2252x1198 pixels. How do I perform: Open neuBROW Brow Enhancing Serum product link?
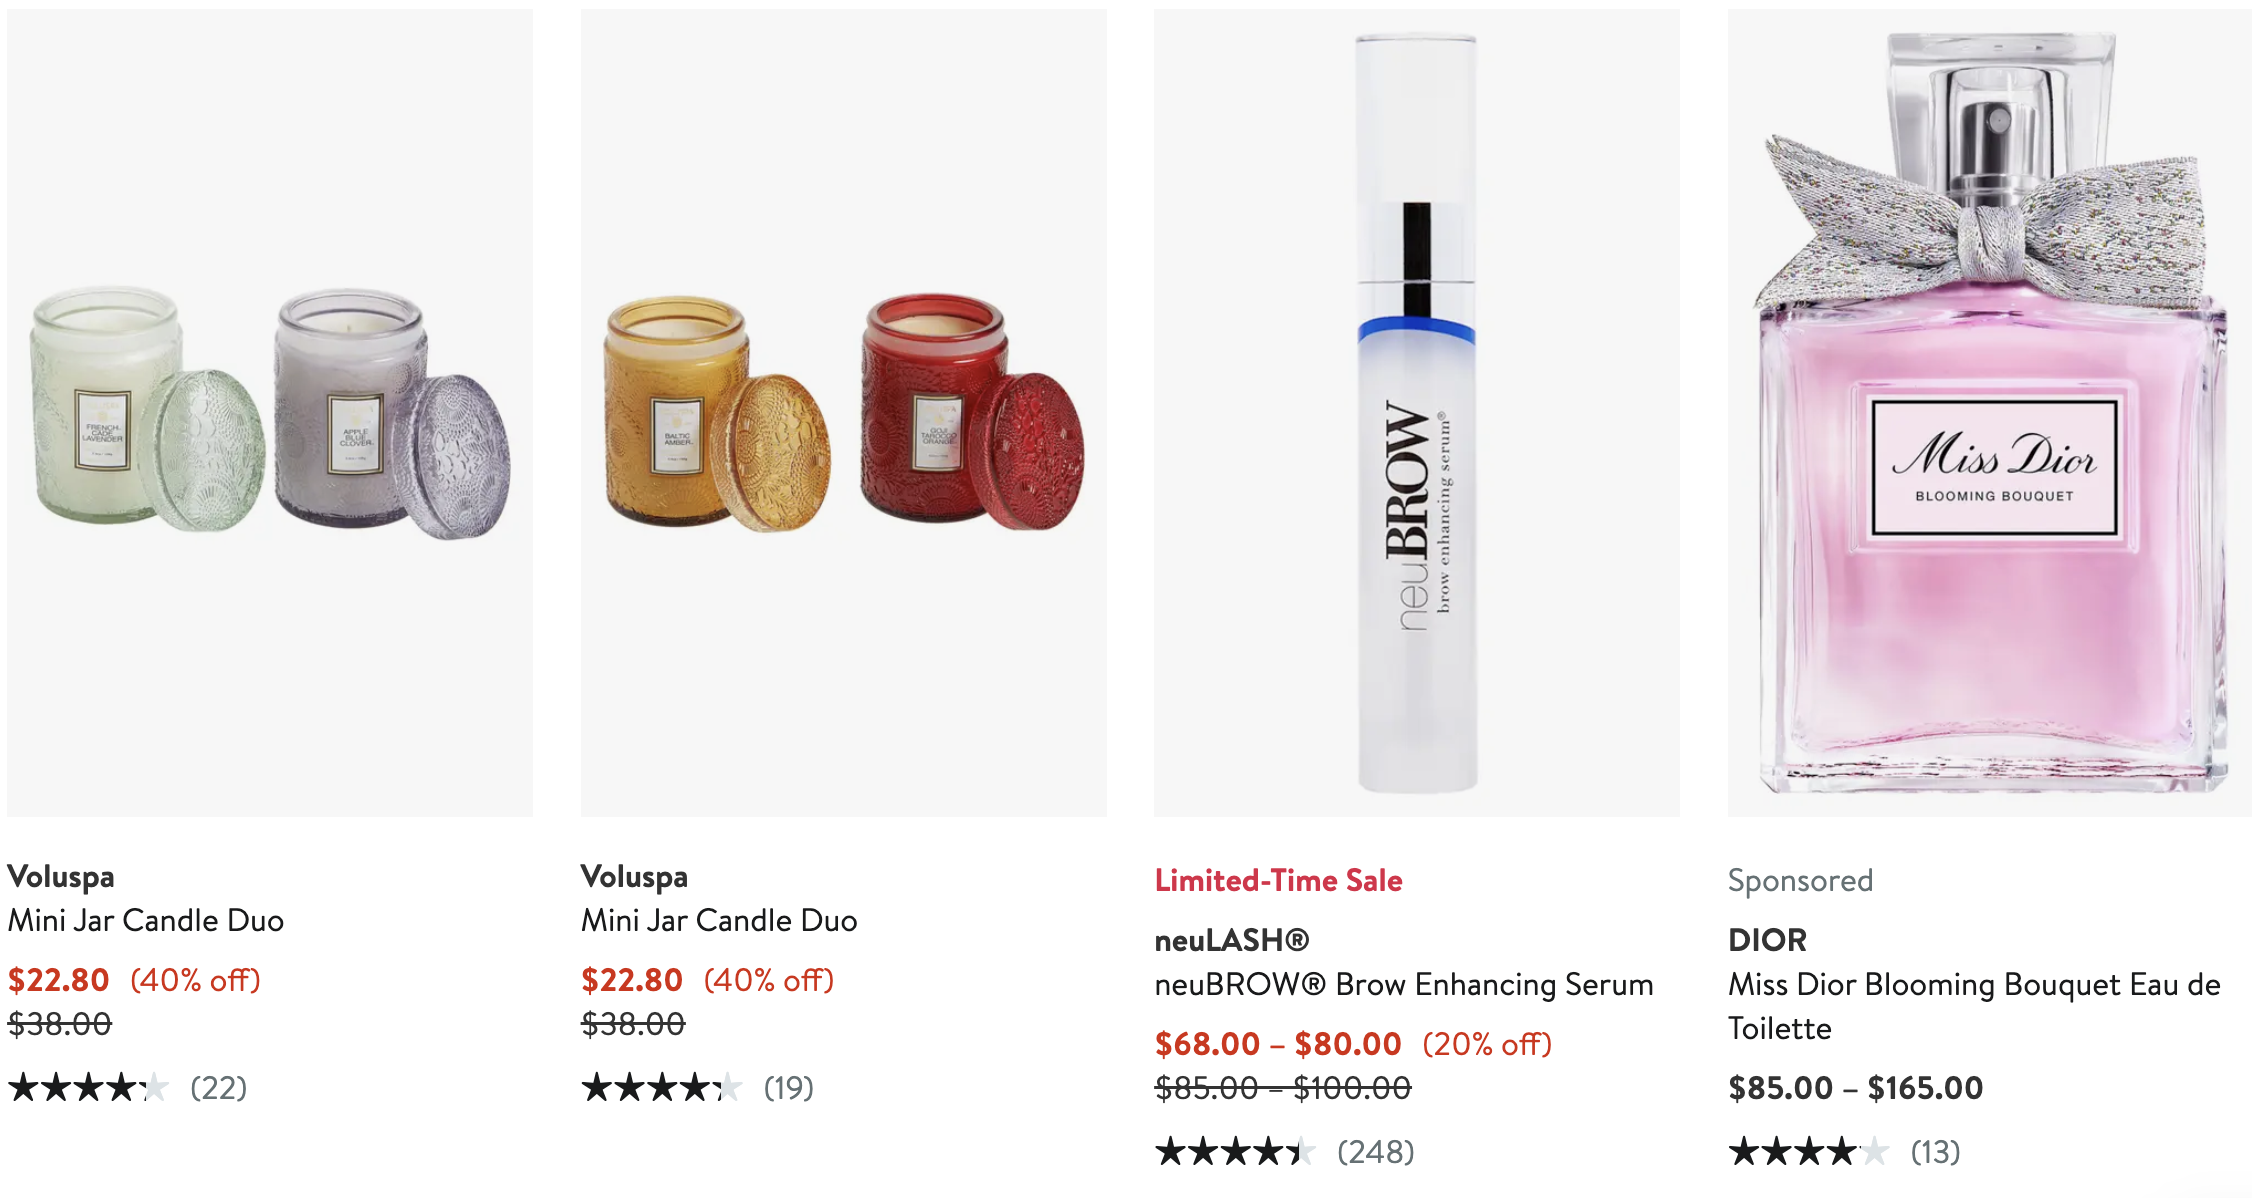coord(1404,984)
